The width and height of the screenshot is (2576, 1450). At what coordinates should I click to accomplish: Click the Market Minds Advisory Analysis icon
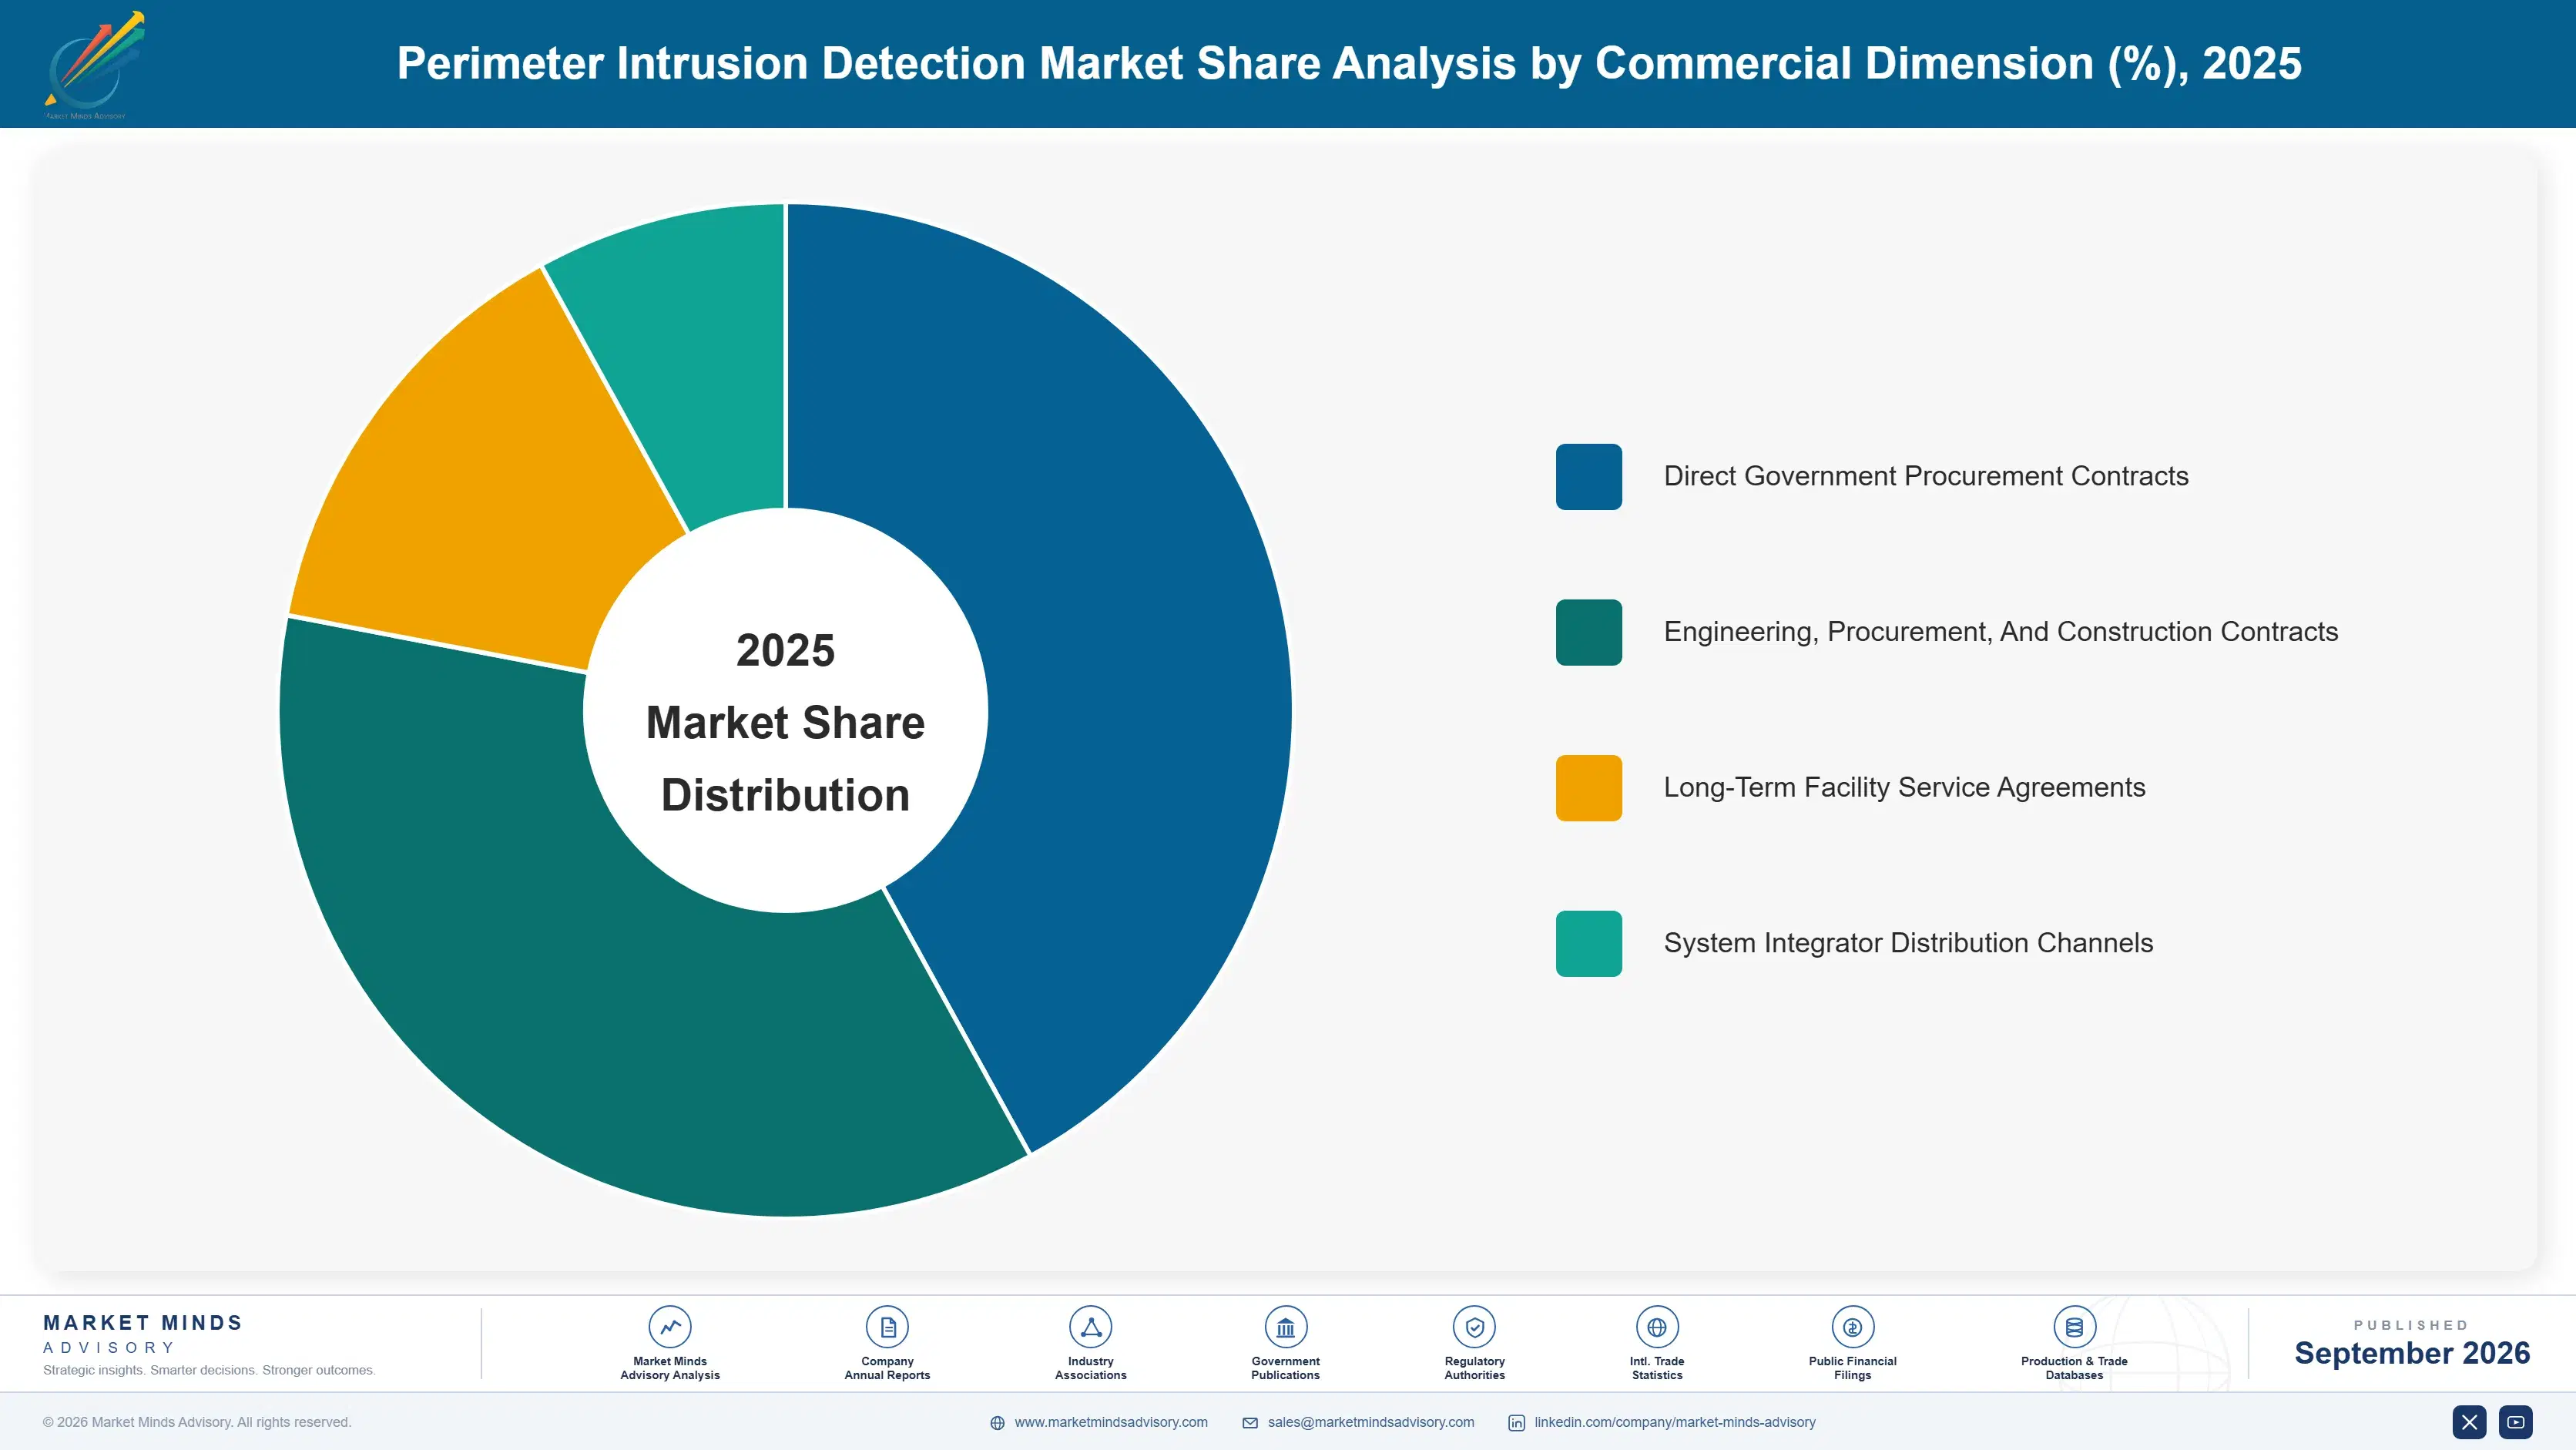(x=670, y=1327)
